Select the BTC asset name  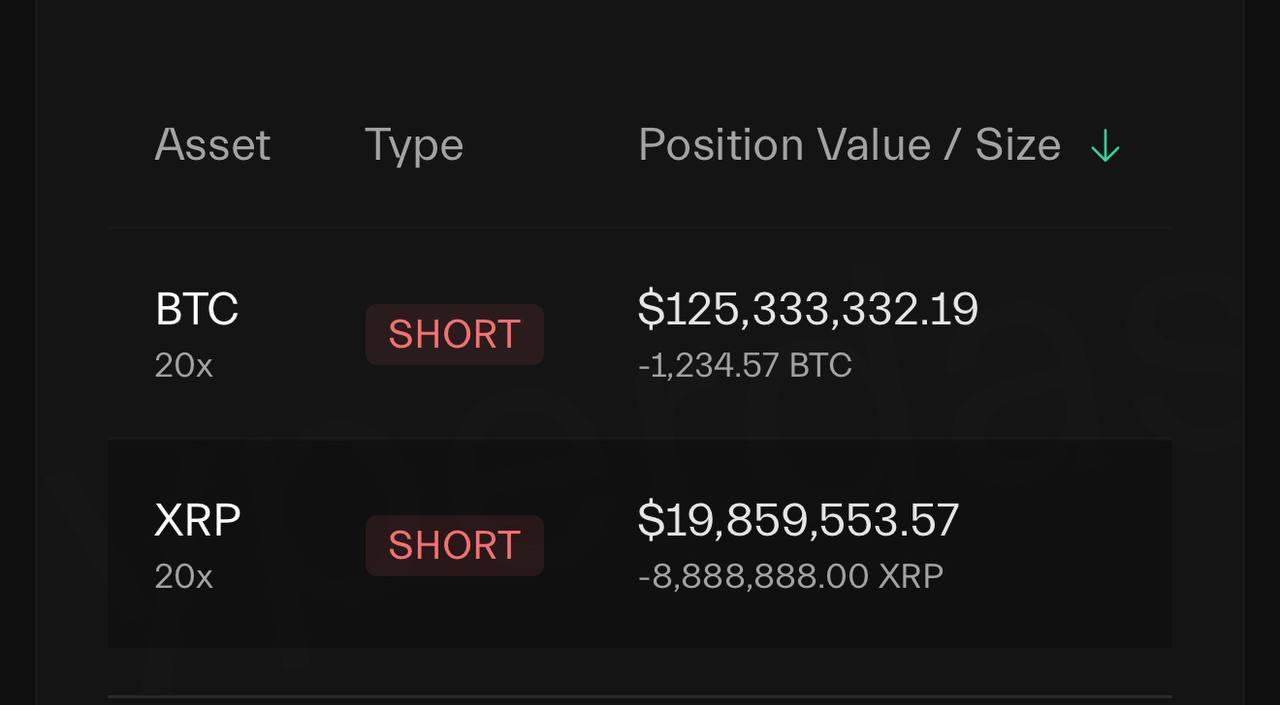point(197,309)
